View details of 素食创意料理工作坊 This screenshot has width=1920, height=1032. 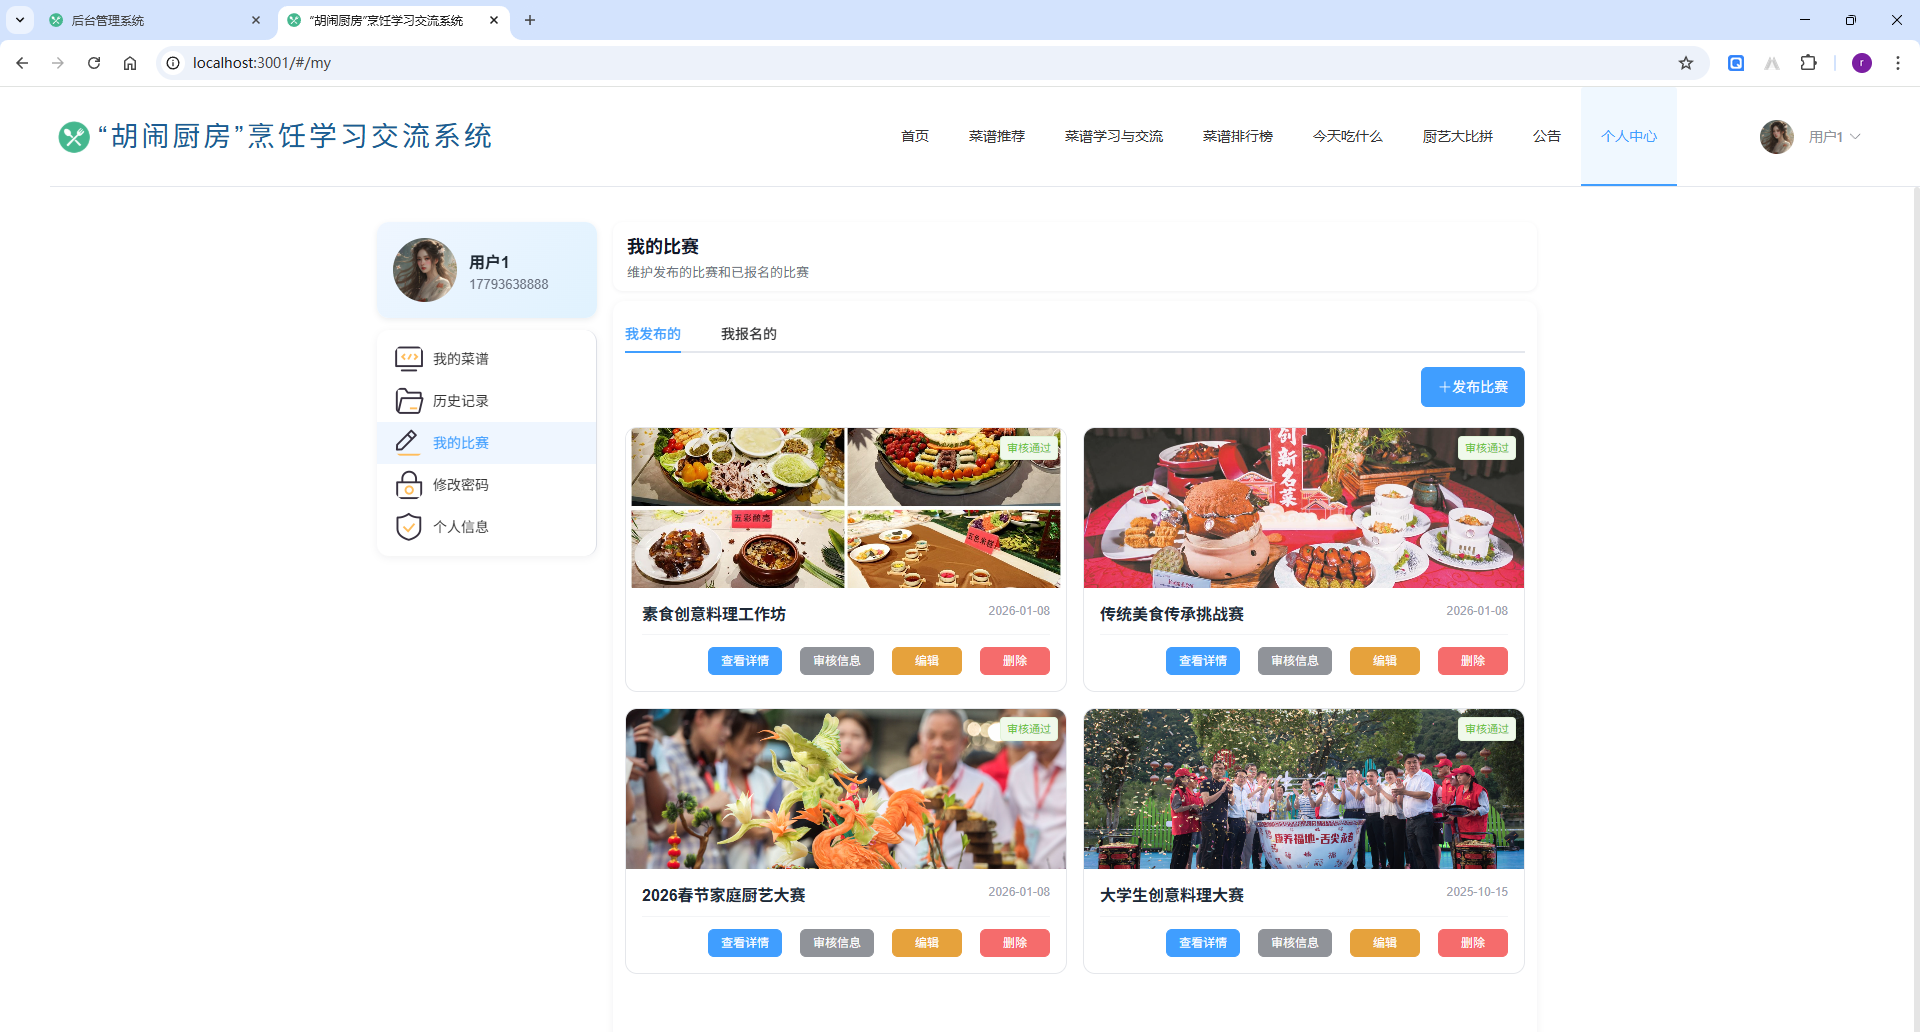[745, 661]
